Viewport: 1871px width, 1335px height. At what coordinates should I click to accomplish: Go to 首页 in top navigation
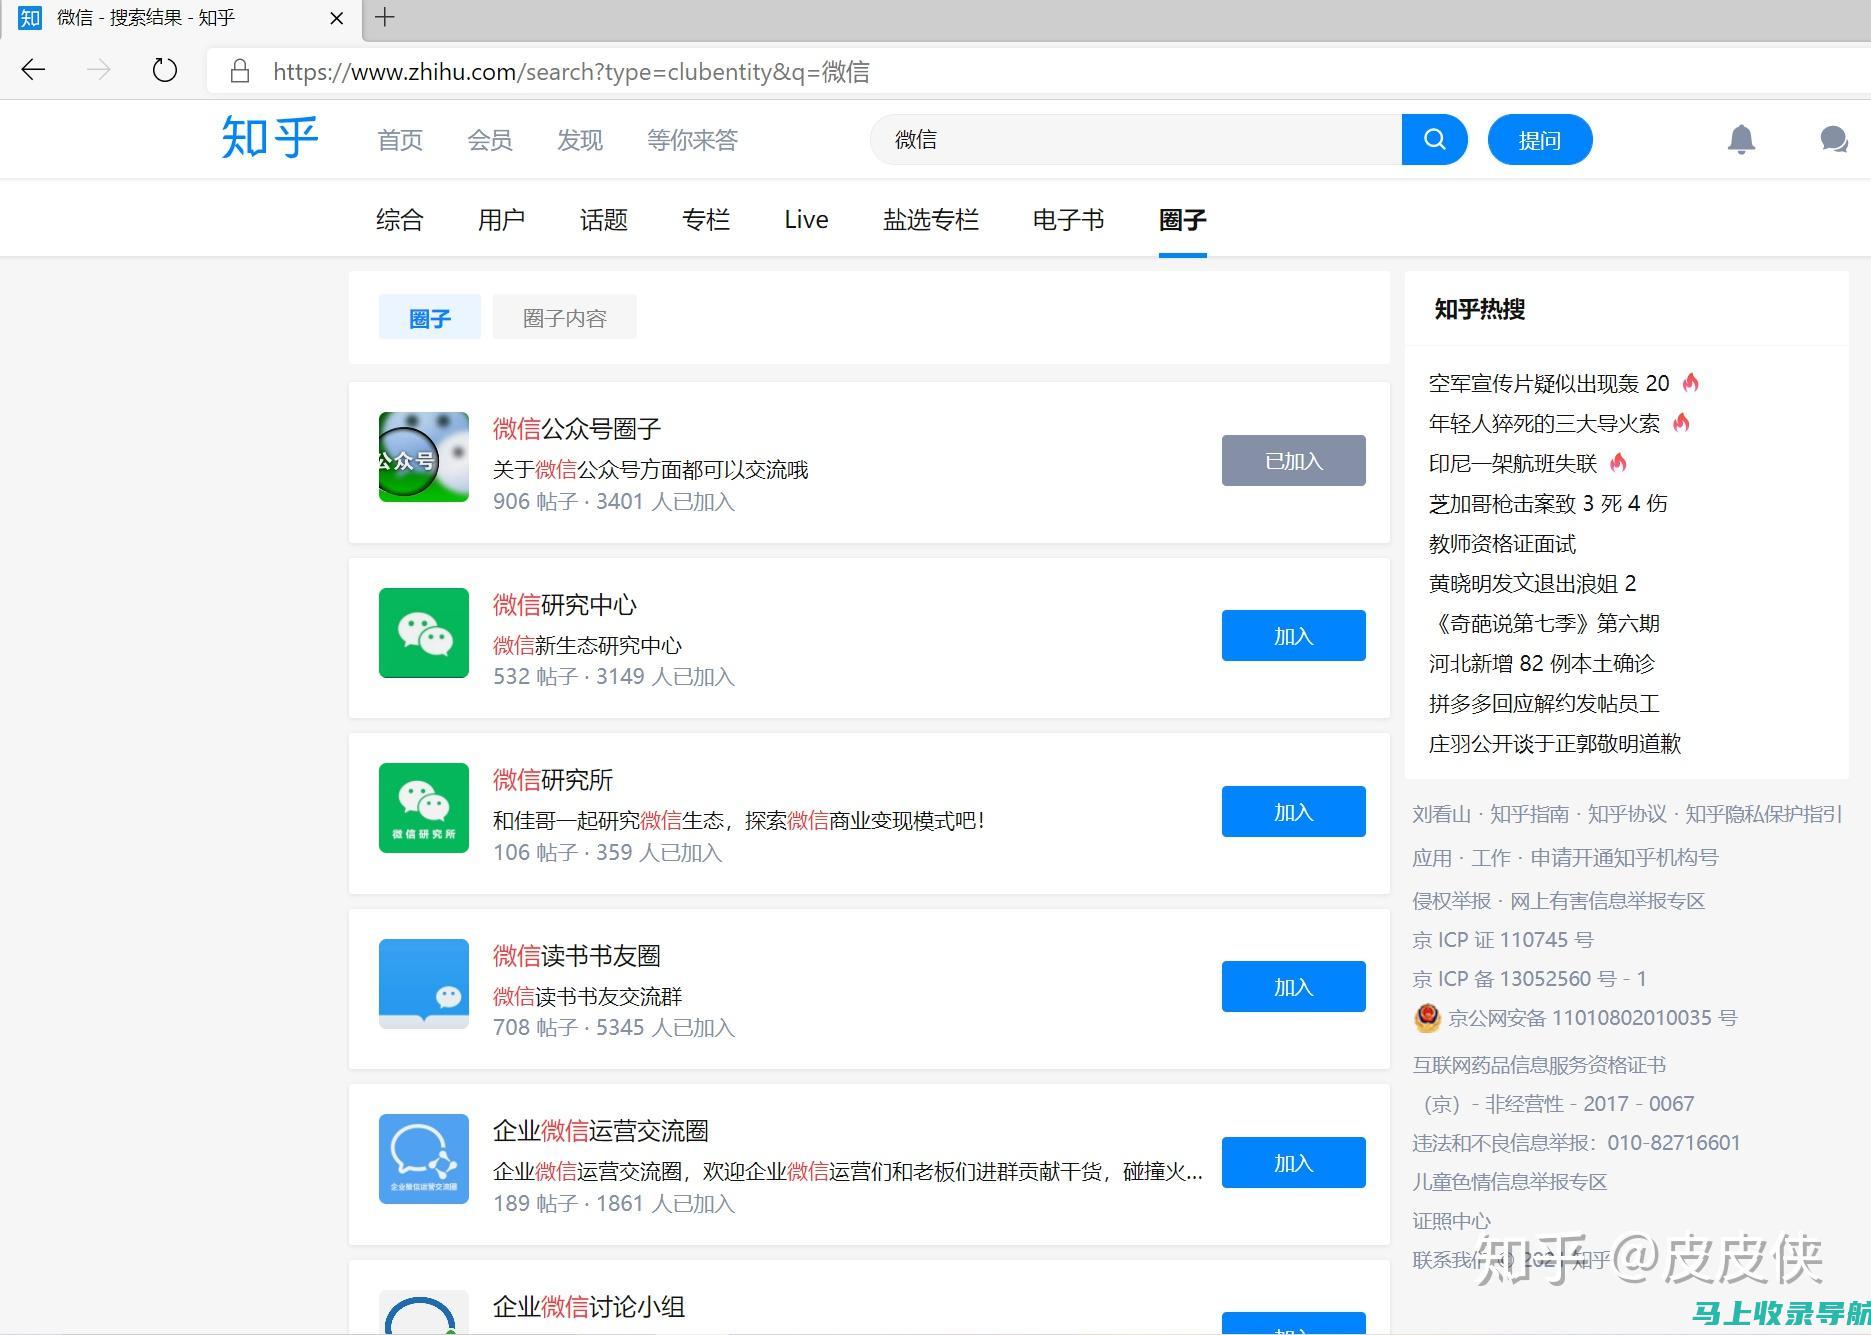click(x=400, y=140)
